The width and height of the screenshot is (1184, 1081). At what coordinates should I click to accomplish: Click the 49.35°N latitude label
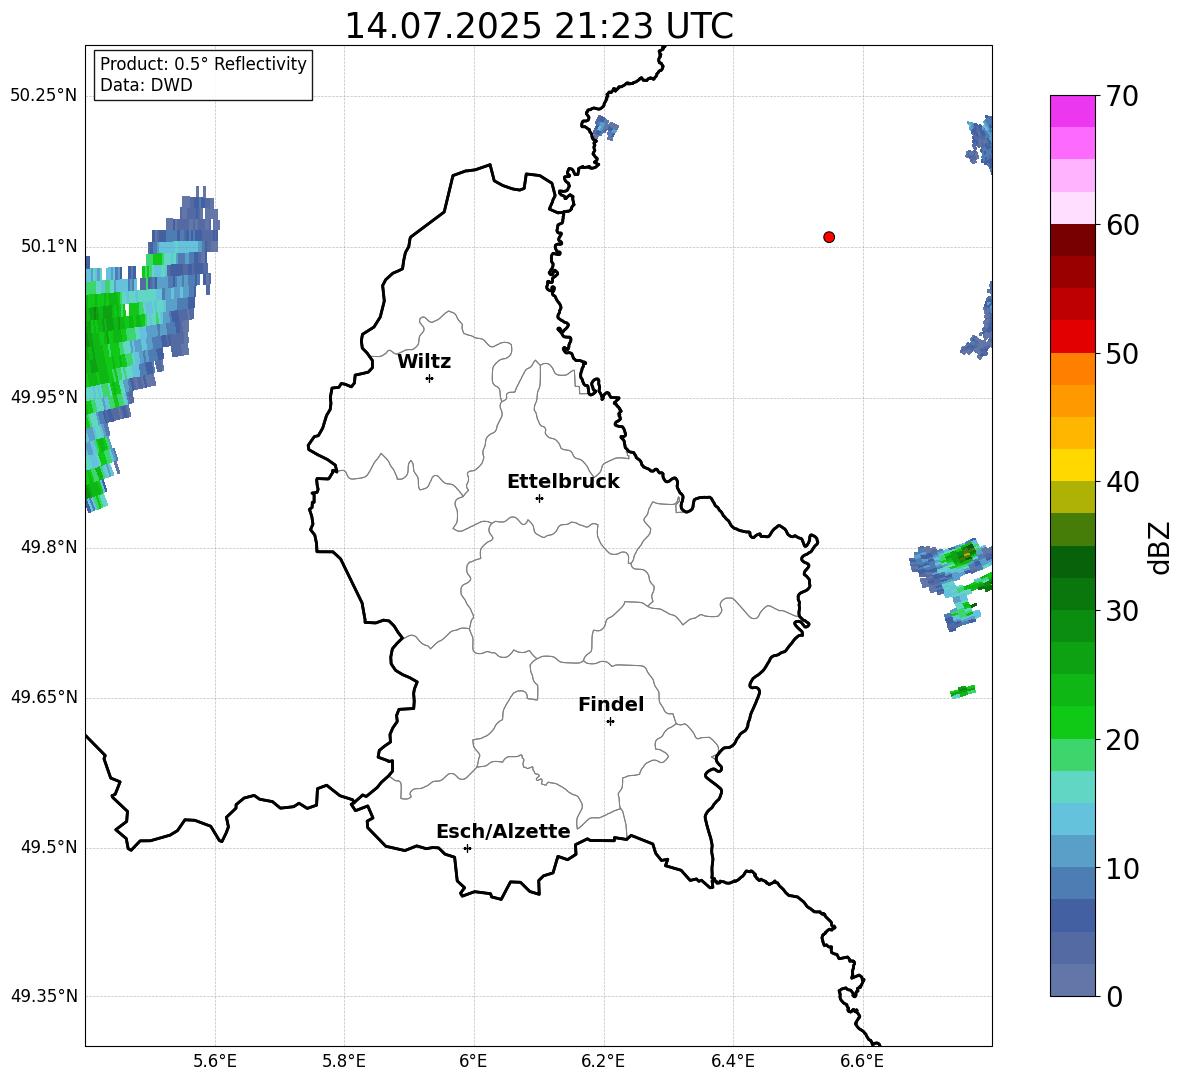pyautogui.click(x=44, y=996)
